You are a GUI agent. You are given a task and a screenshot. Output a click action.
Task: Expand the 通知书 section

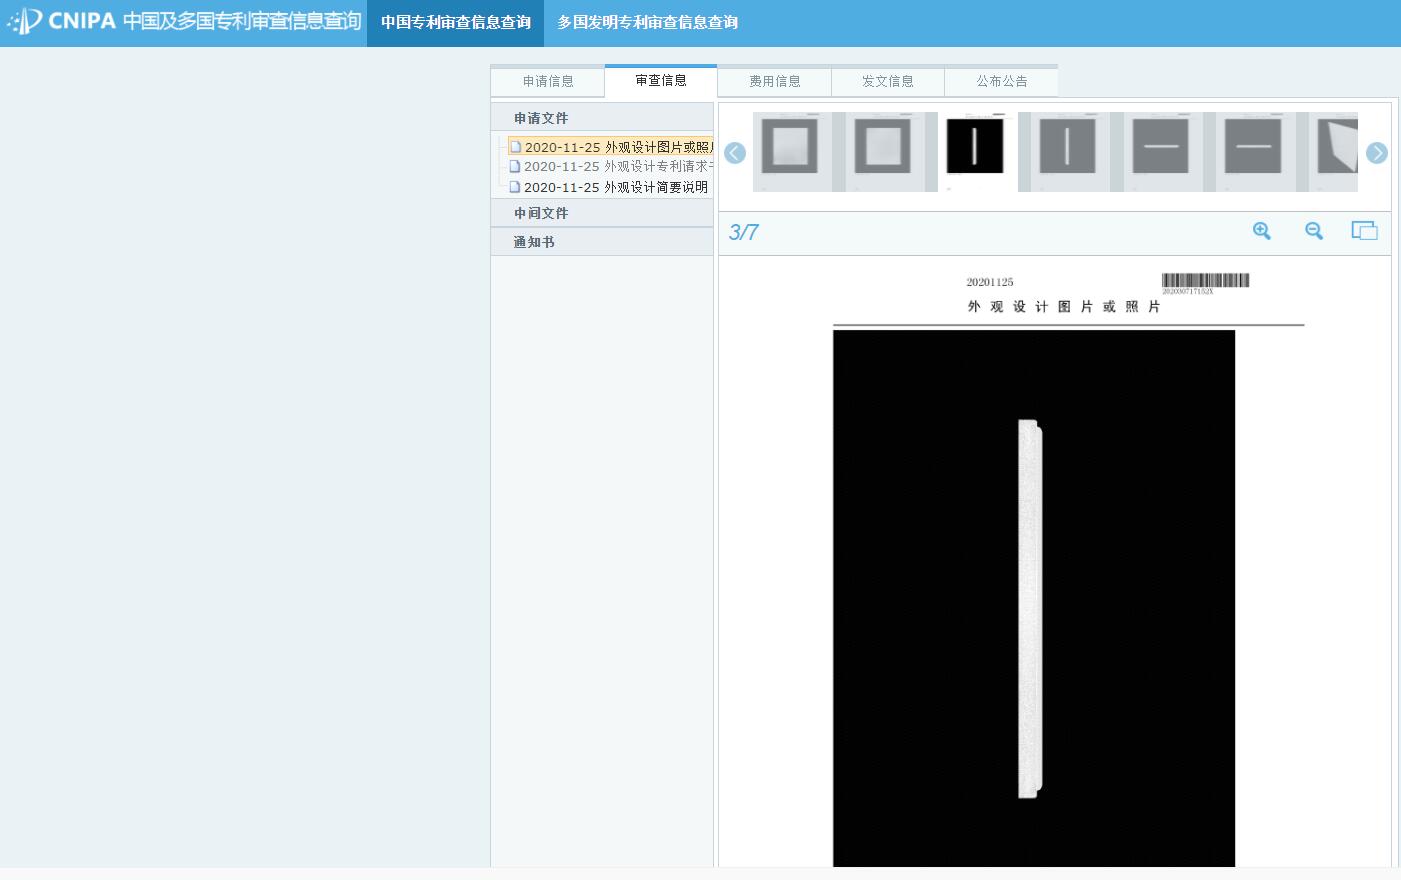pos(534,242)
